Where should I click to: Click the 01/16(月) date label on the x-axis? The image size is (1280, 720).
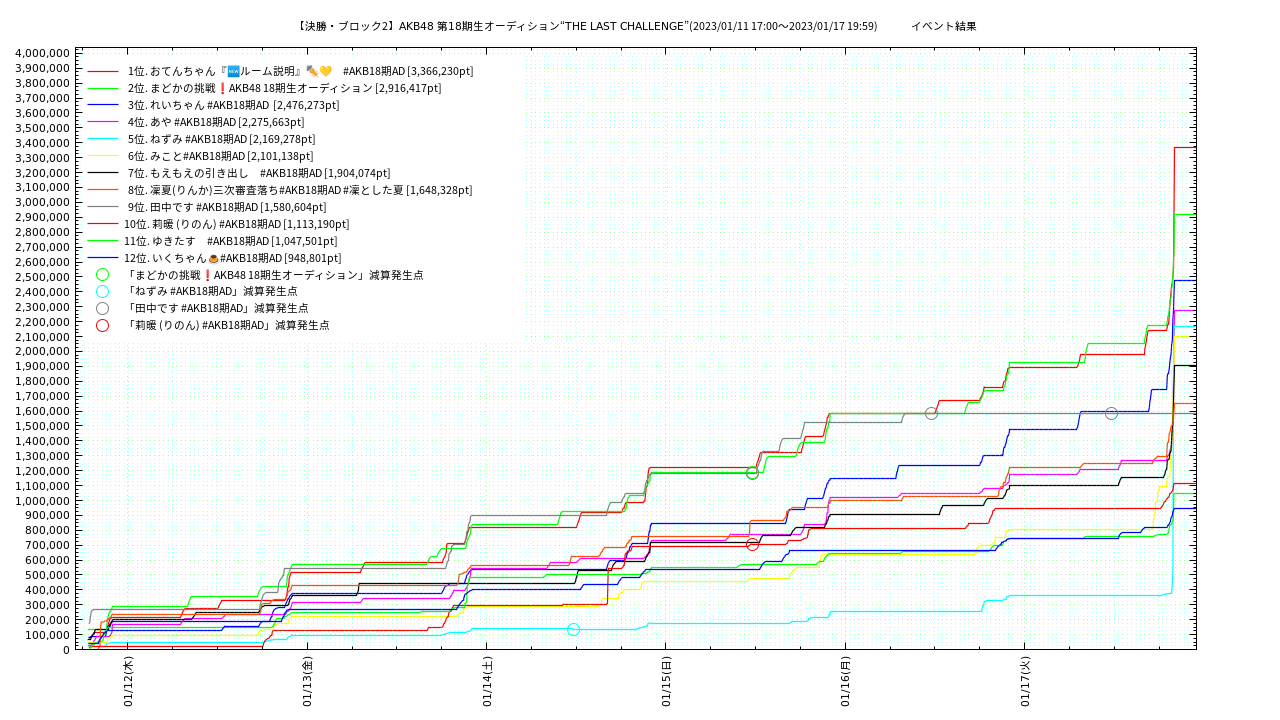[x=846, y=682]
